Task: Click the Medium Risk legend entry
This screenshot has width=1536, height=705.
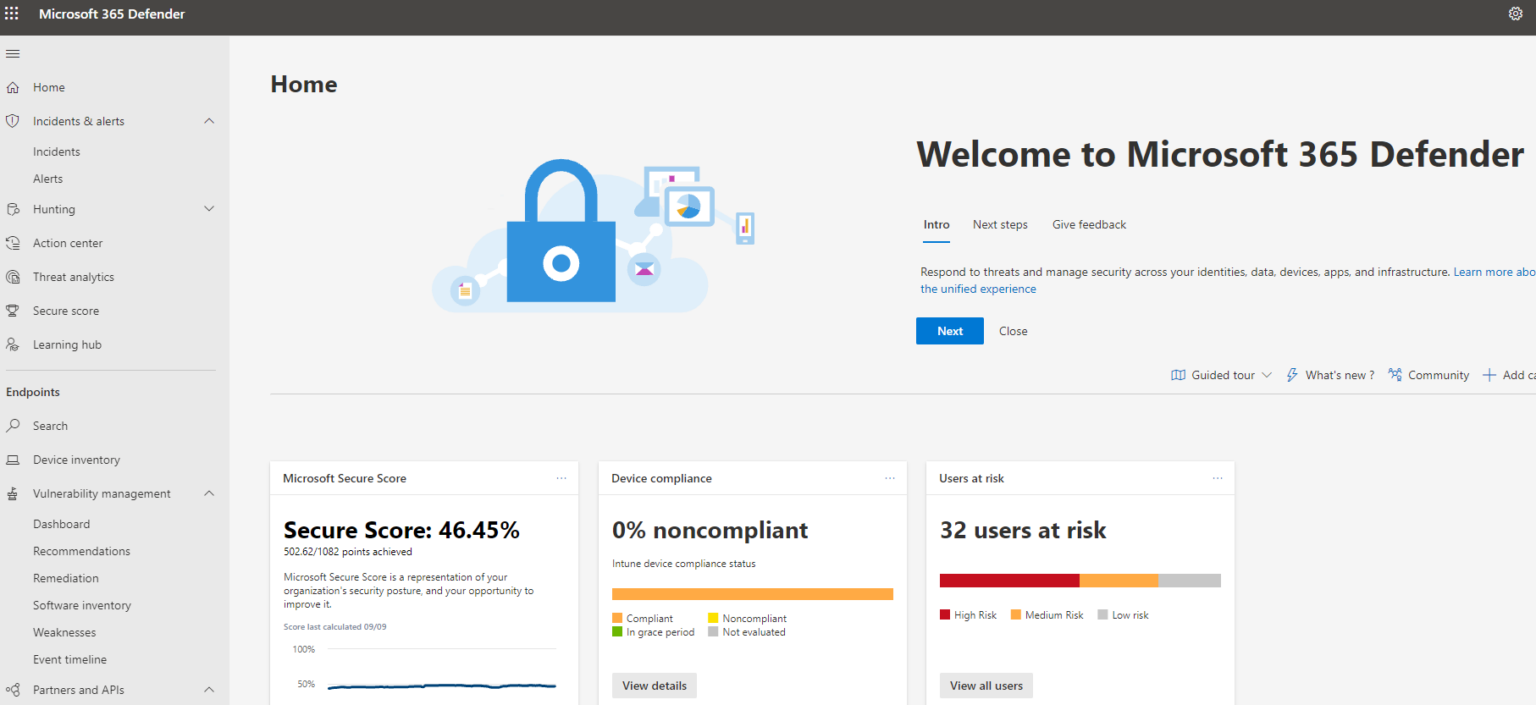Action: point(1047,615)
